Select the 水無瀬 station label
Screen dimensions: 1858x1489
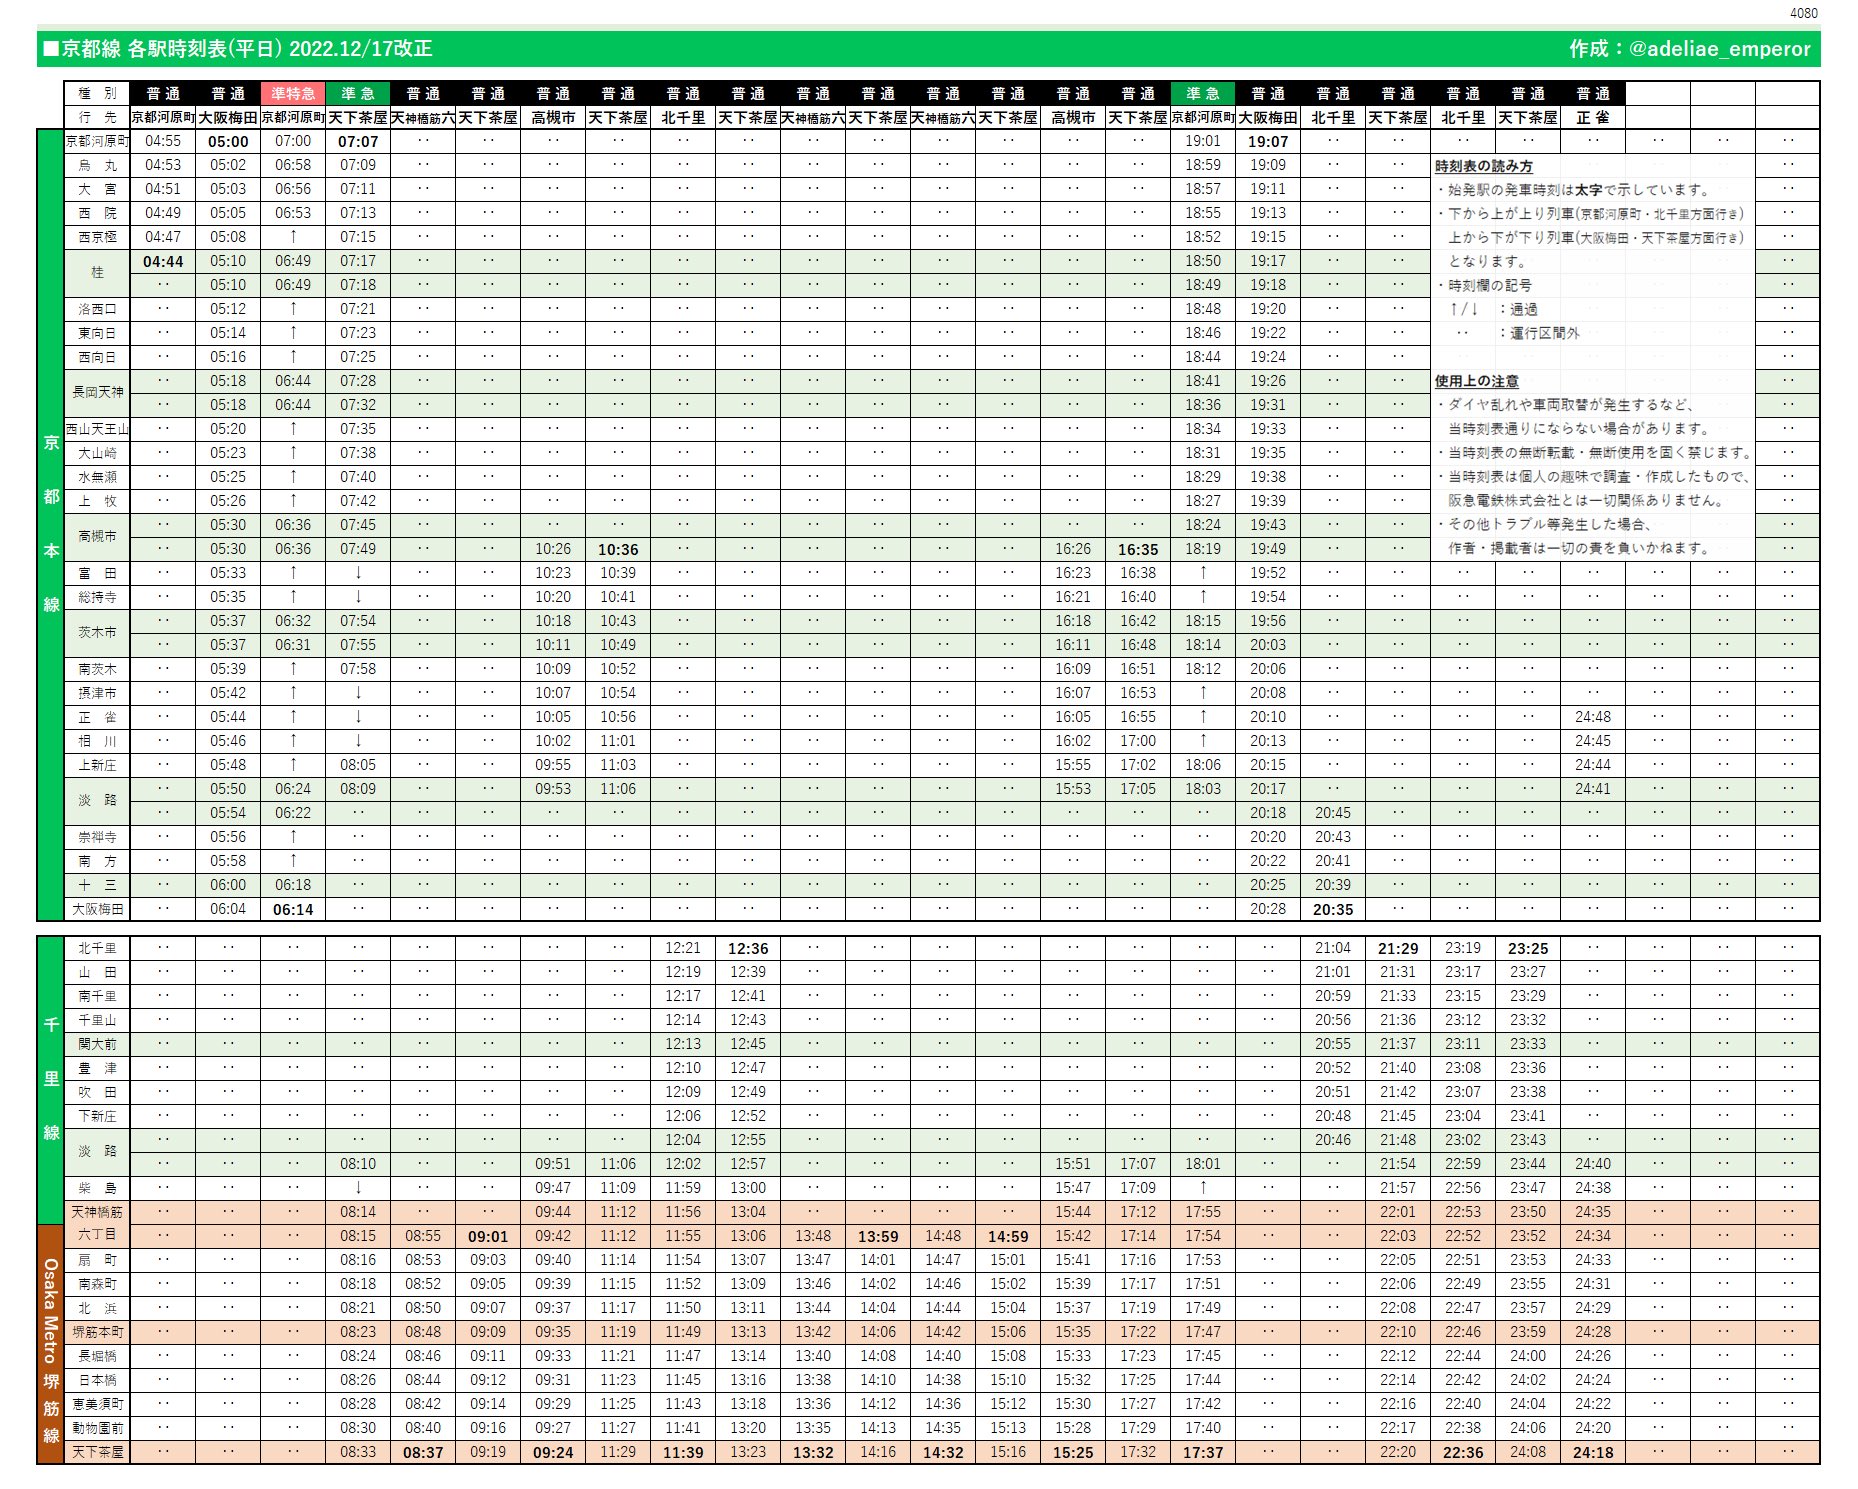point(97,477)
